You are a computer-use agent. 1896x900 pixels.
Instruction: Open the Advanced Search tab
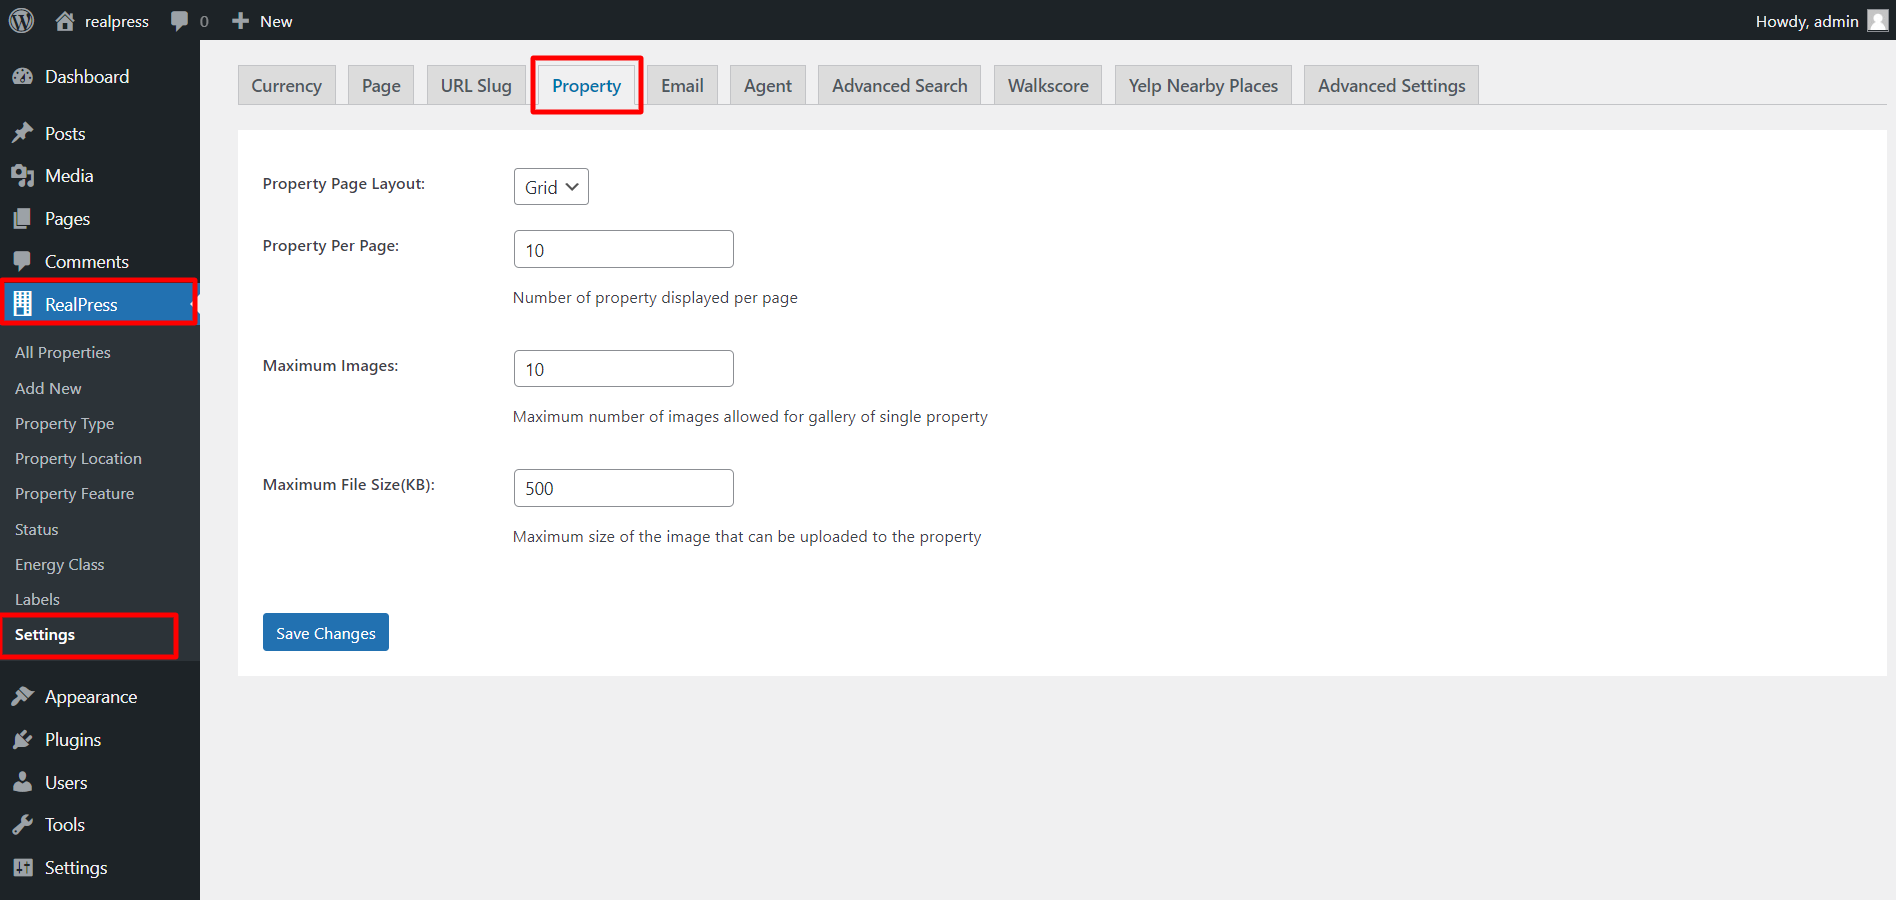[899, 86]
